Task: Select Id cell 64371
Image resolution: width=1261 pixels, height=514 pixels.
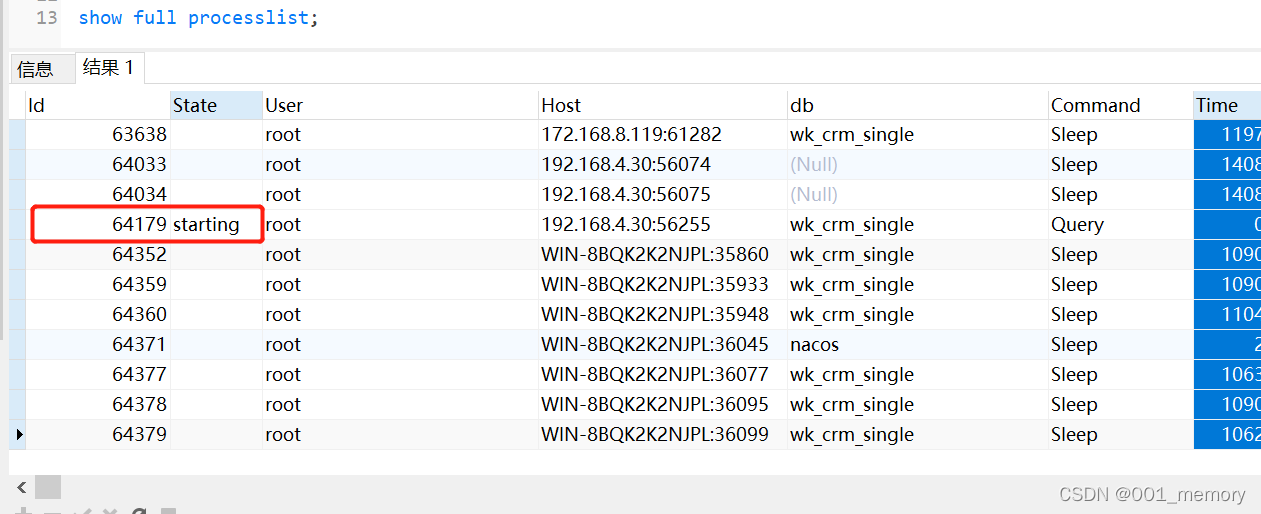Action: tap(98, 344)
